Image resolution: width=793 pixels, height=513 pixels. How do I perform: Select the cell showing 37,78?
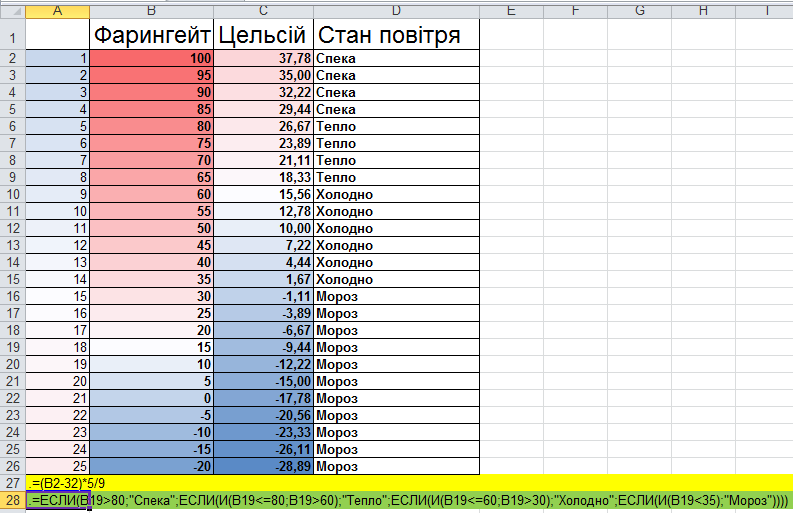click(x=263, y=58)
